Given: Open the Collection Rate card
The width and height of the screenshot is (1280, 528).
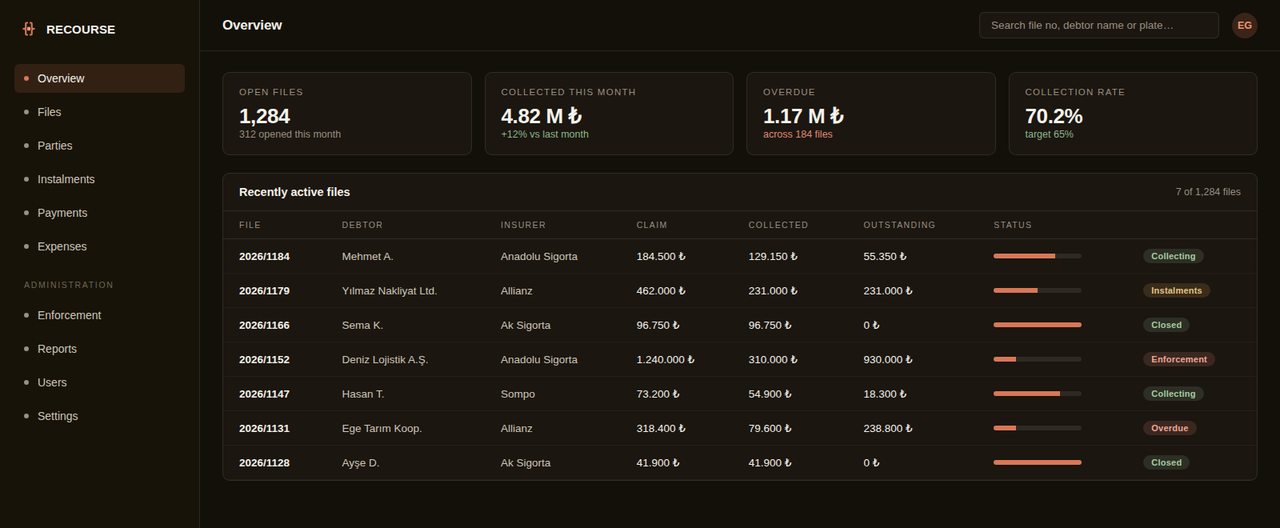Looking at the screenshot, I should click(1133, 113).
